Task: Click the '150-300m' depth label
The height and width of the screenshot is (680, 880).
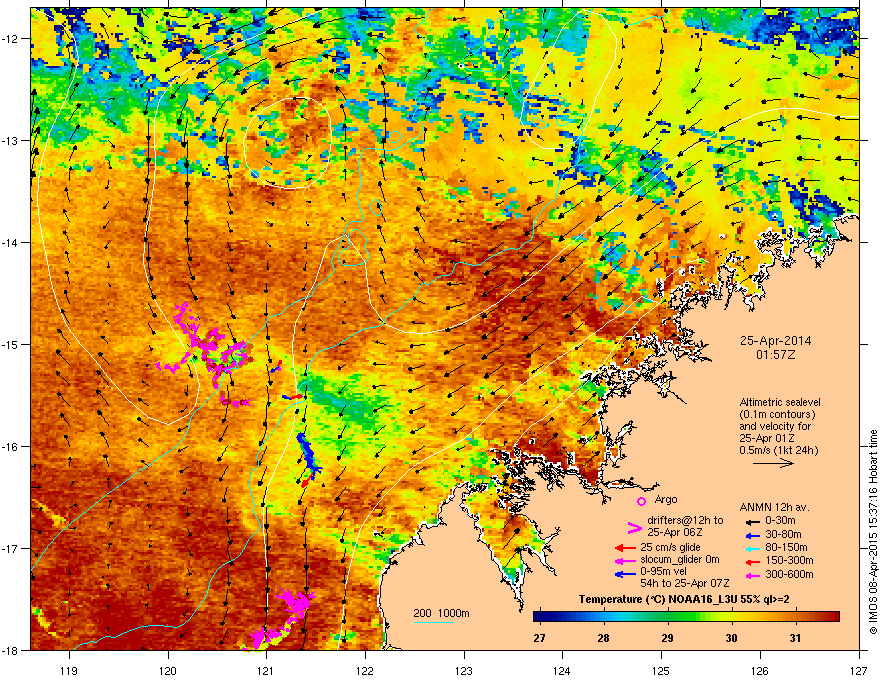Action: pyautogui.click(x=789, y=560)
